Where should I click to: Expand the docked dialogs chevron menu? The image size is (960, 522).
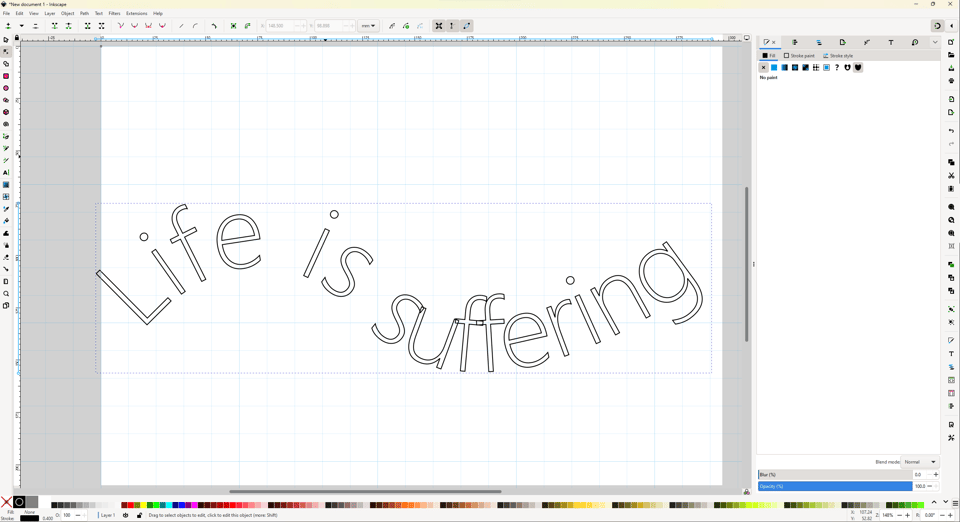[936, 43]
